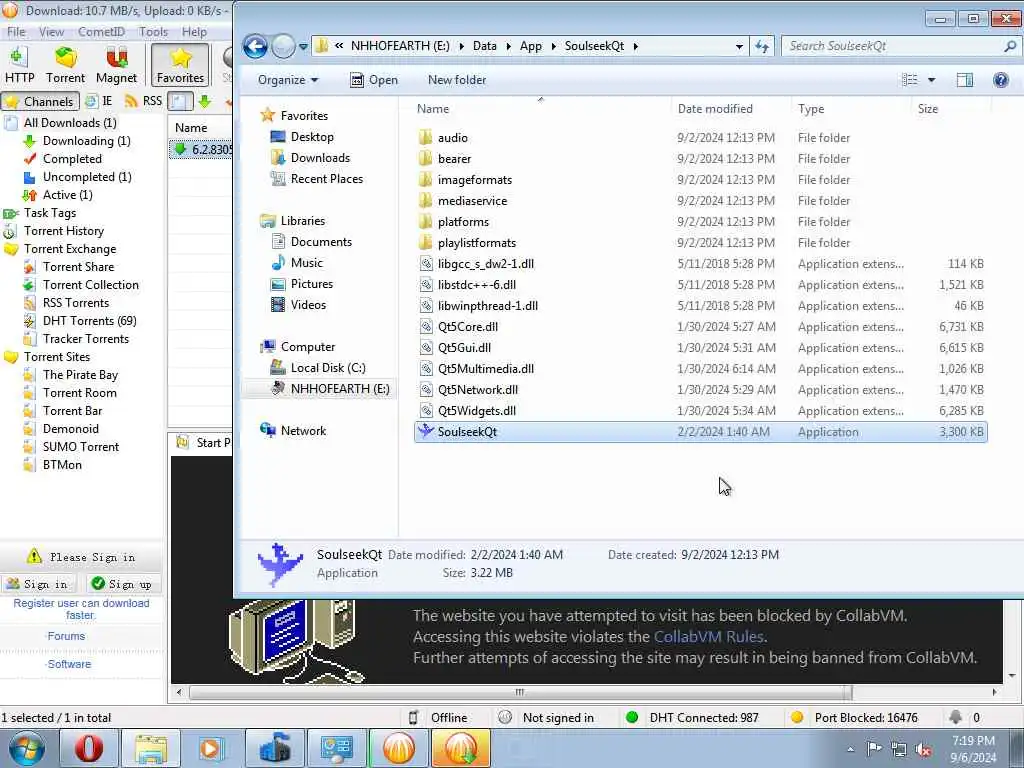Switch to the IE tab in BitComet
1024x768 pixels.
coord(99,101)
